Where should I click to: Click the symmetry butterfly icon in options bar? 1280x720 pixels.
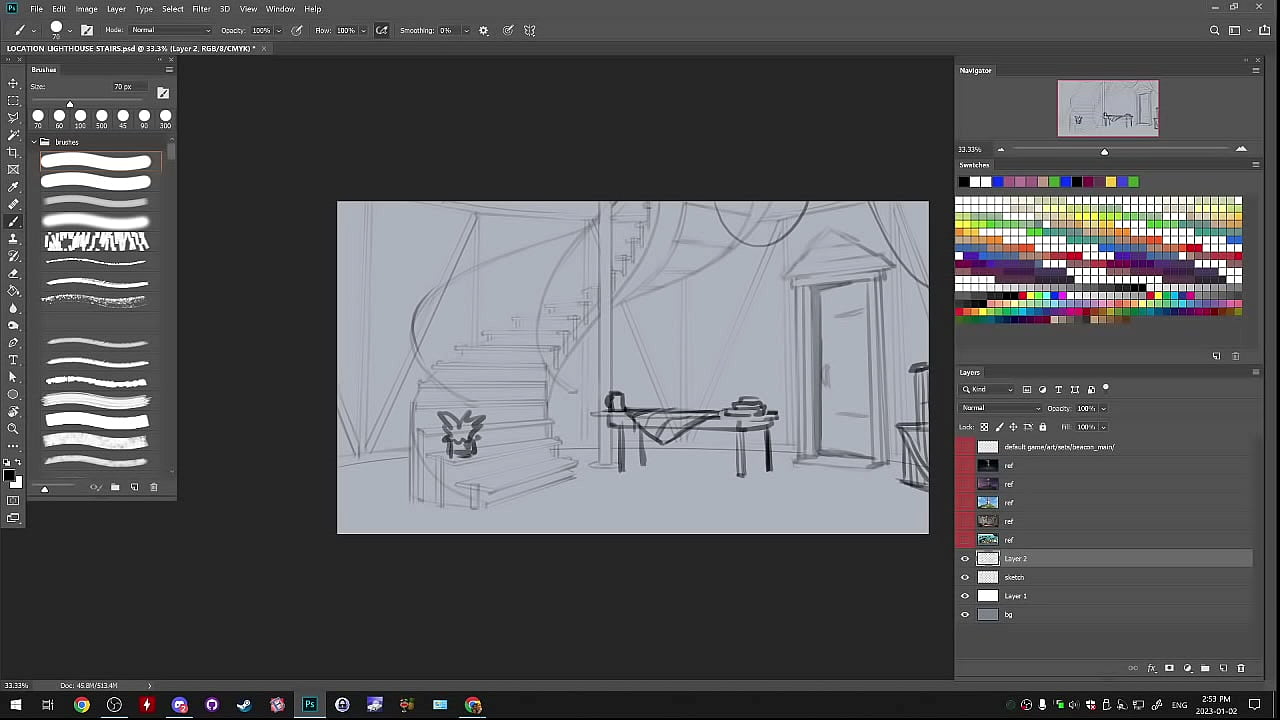[x=530, y=31]
